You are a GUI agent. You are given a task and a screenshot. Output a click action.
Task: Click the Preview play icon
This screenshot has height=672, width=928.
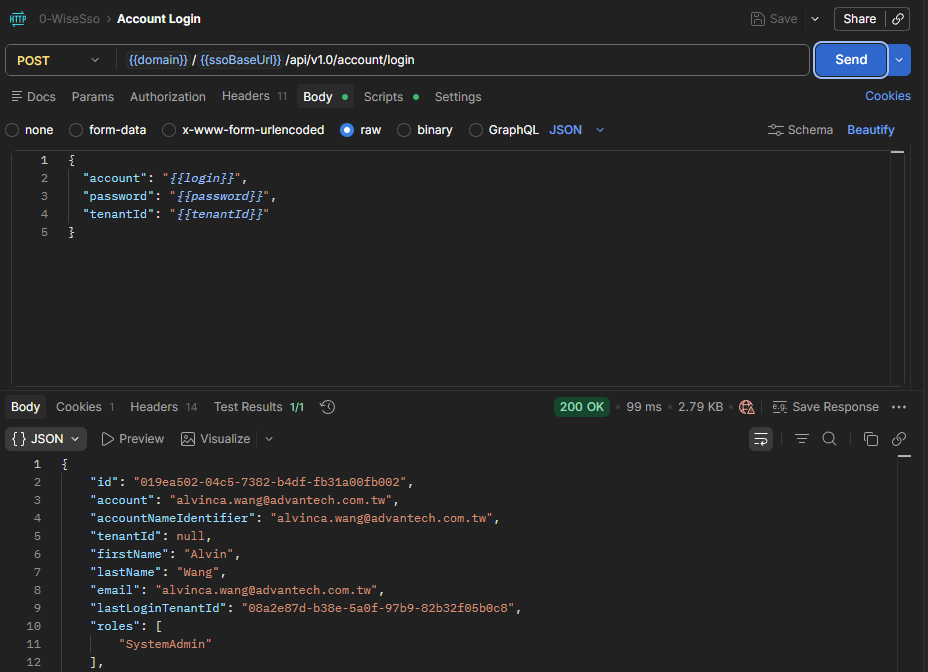107,439
